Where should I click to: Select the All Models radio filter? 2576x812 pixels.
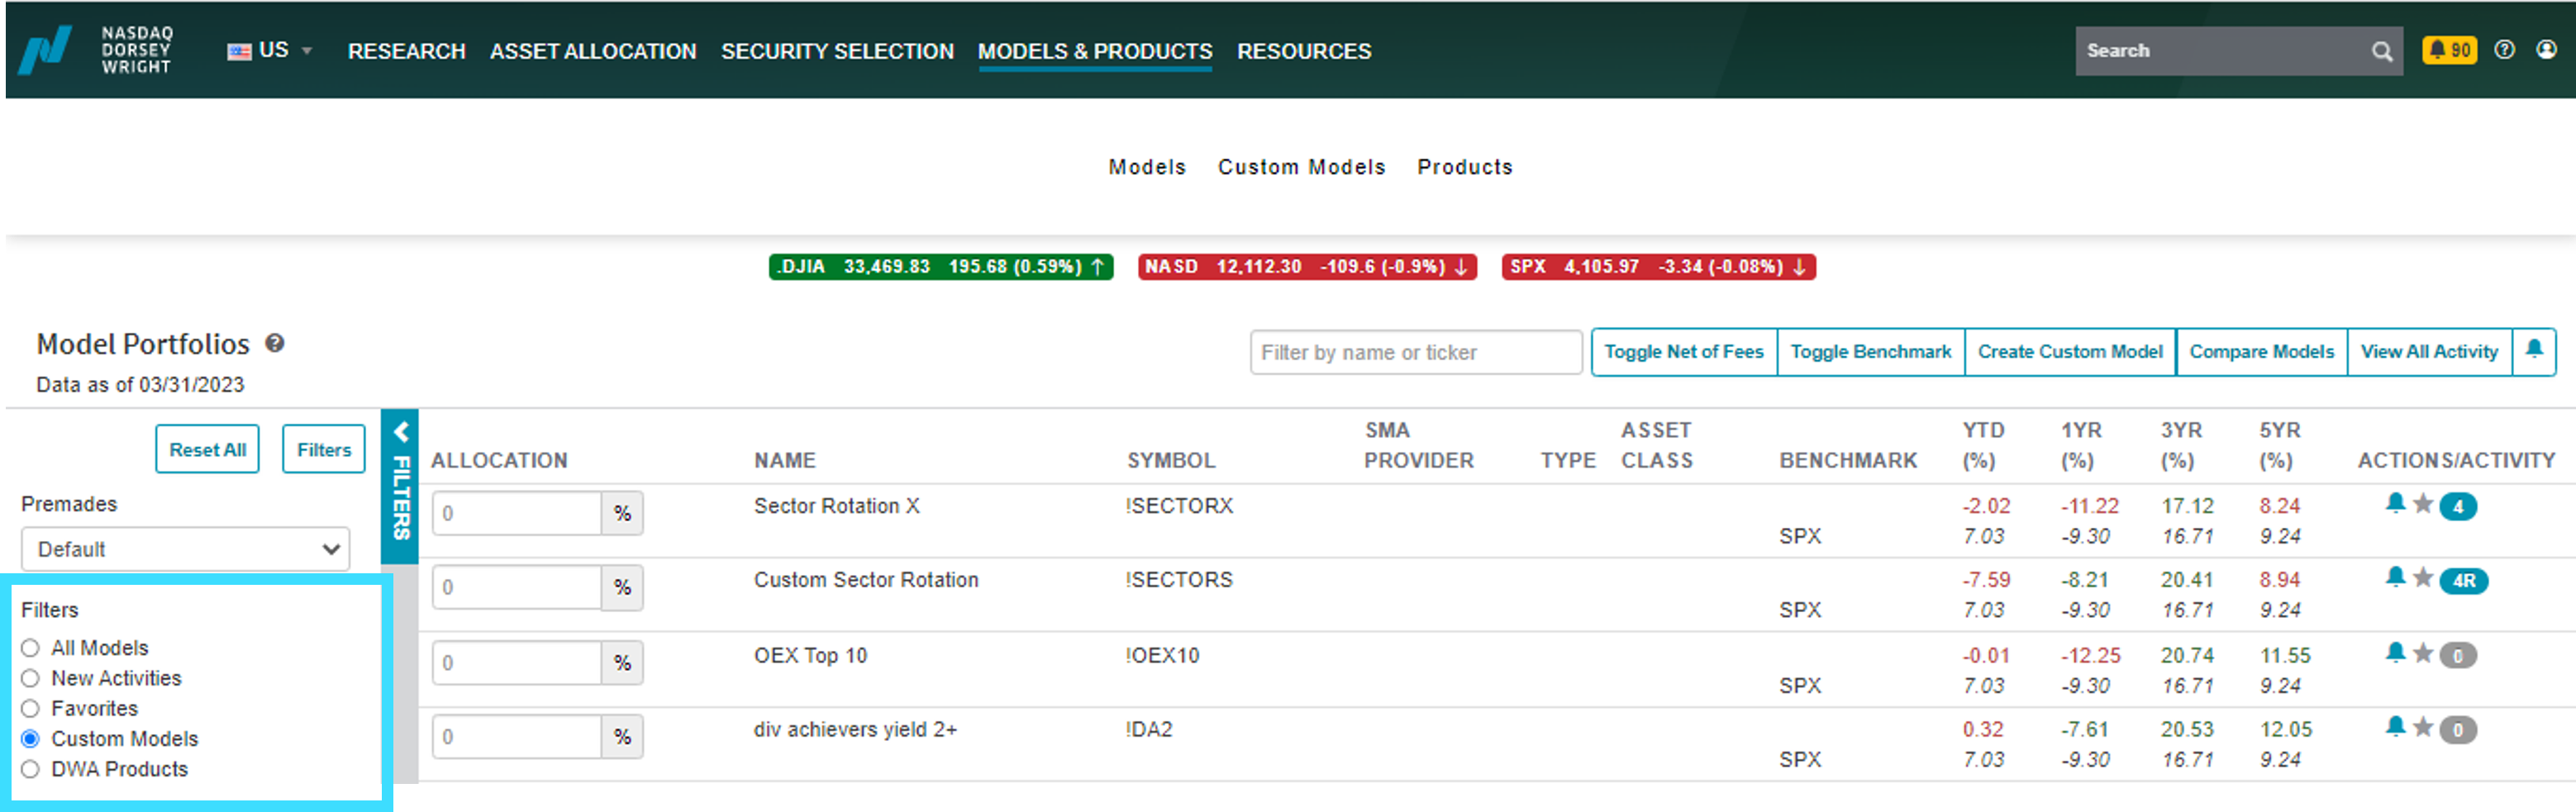click(30, 648)
